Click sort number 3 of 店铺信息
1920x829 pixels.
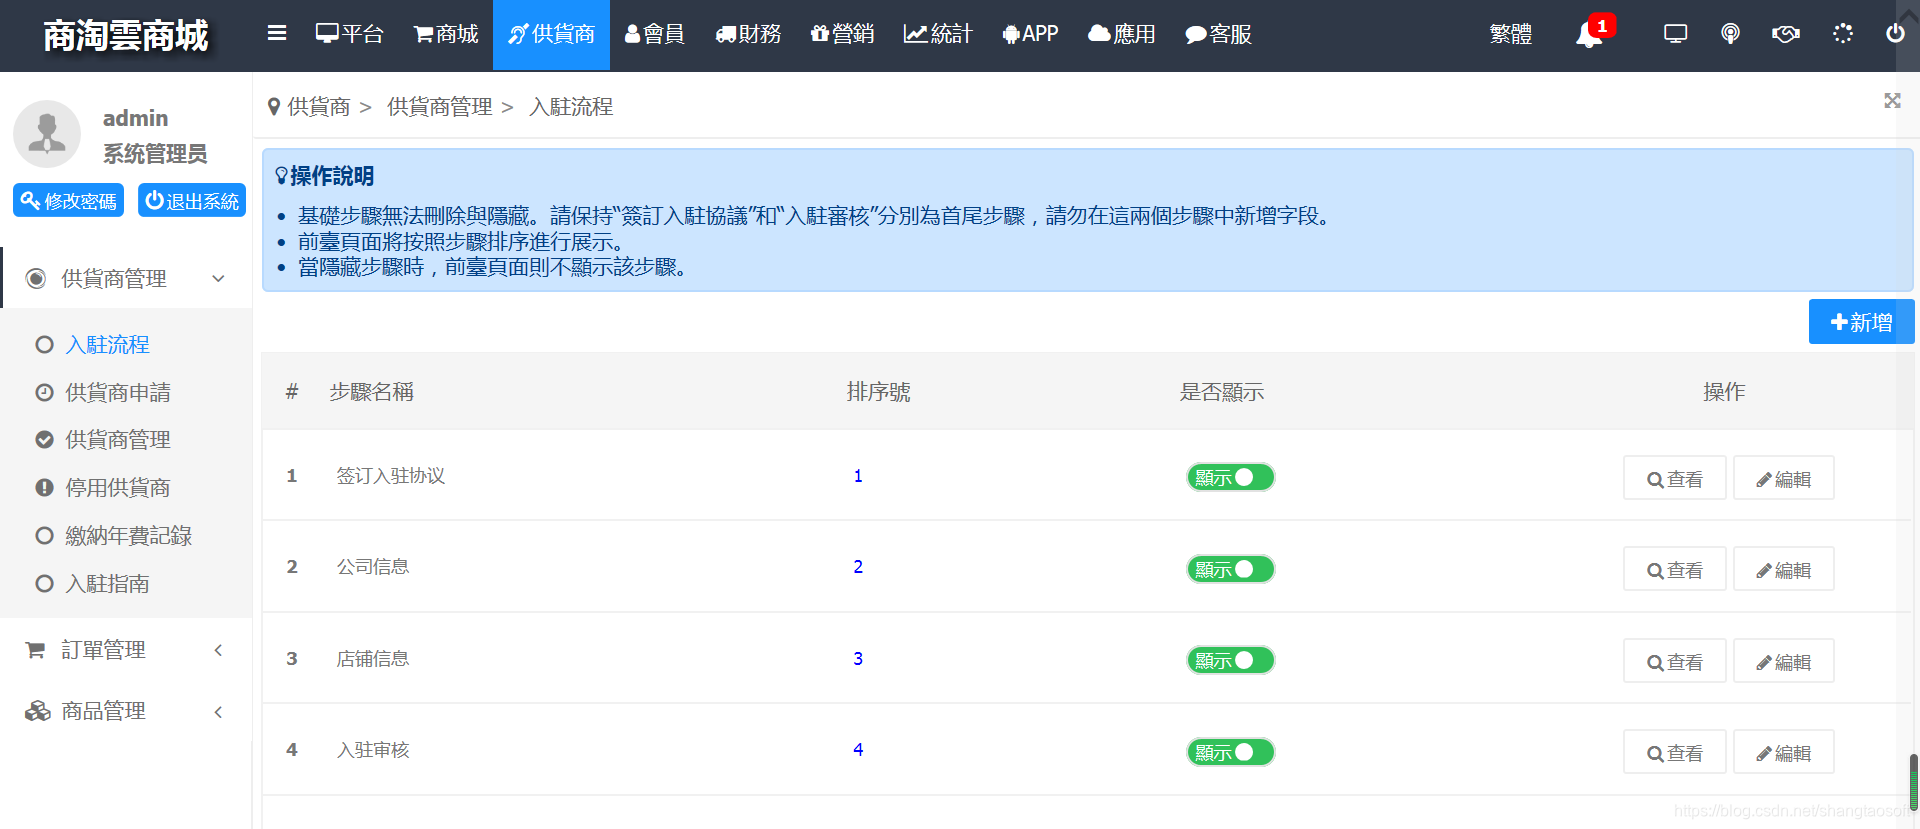pyautogui.click(x=858, y=659)
